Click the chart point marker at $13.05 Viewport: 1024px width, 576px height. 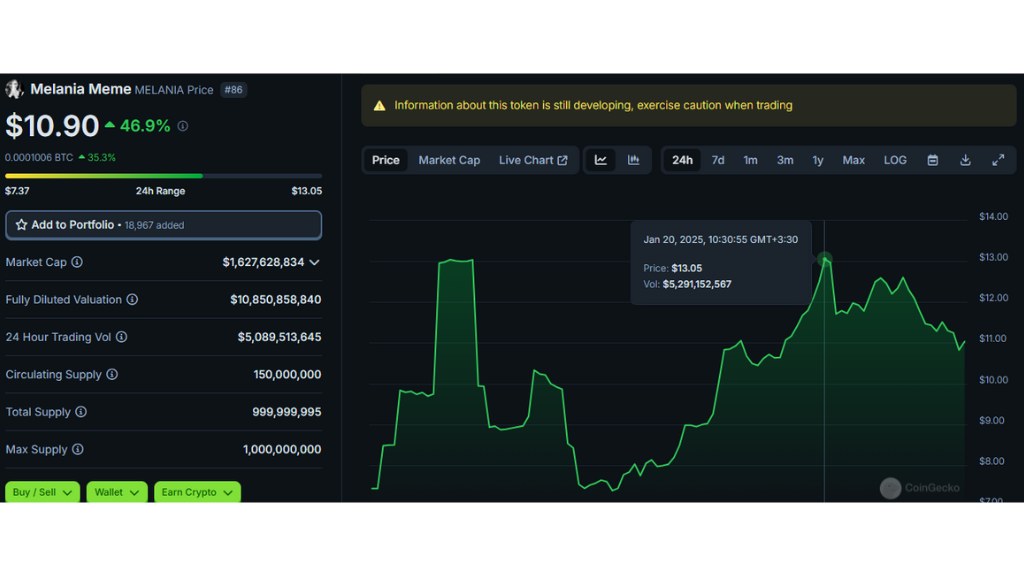pyautogui.click(x=825, y=259)
